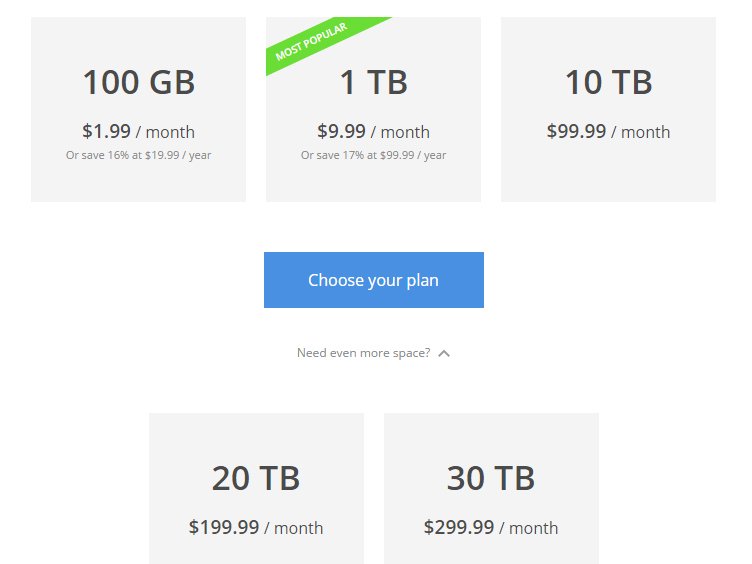Screen dimensions: 752x564
Task: Click the $1.99 / month price
Action: 138,131
